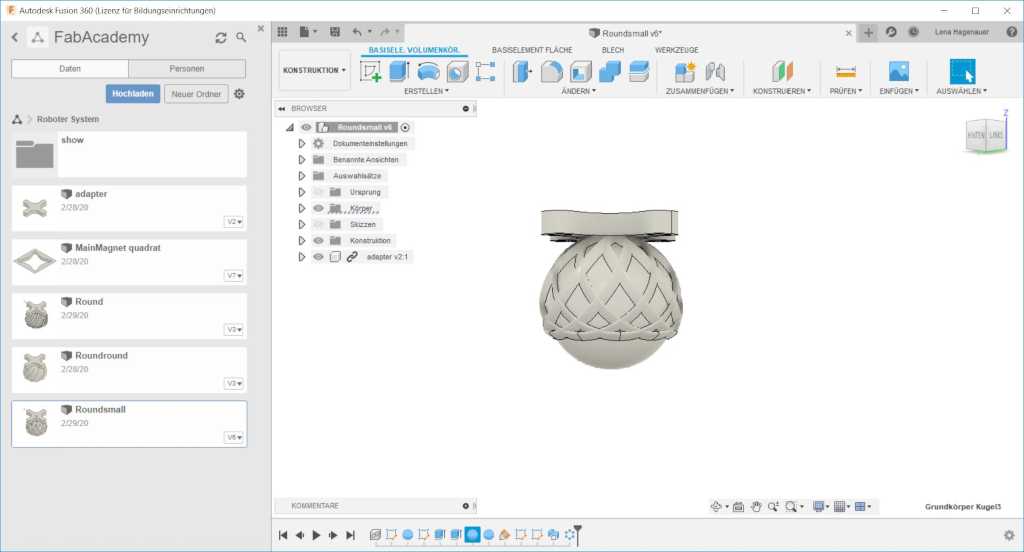Screen dimensions: 1024x552
Task: Refresh the FabAcademy data panel
Action: [x=221, y=38]
